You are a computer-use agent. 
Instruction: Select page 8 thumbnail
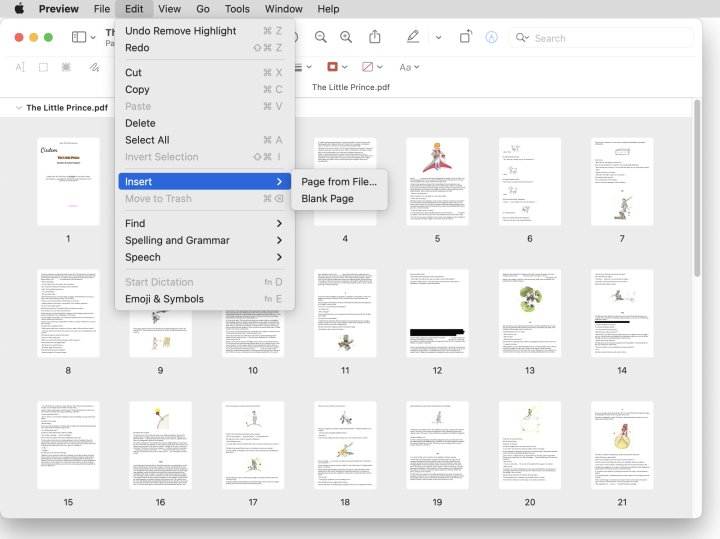[x=68, y=313]
